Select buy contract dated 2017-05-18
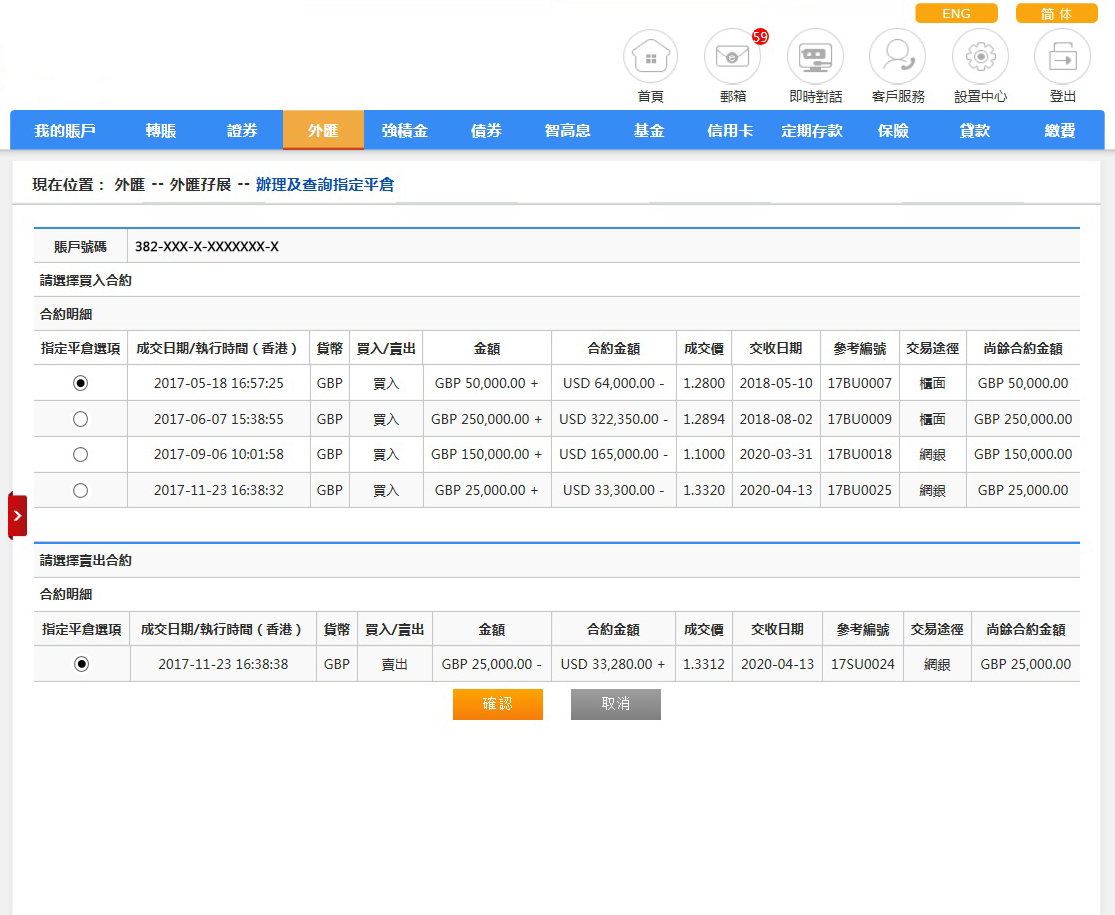Screen dimensions: 1115x915 (x=81, y=383)
